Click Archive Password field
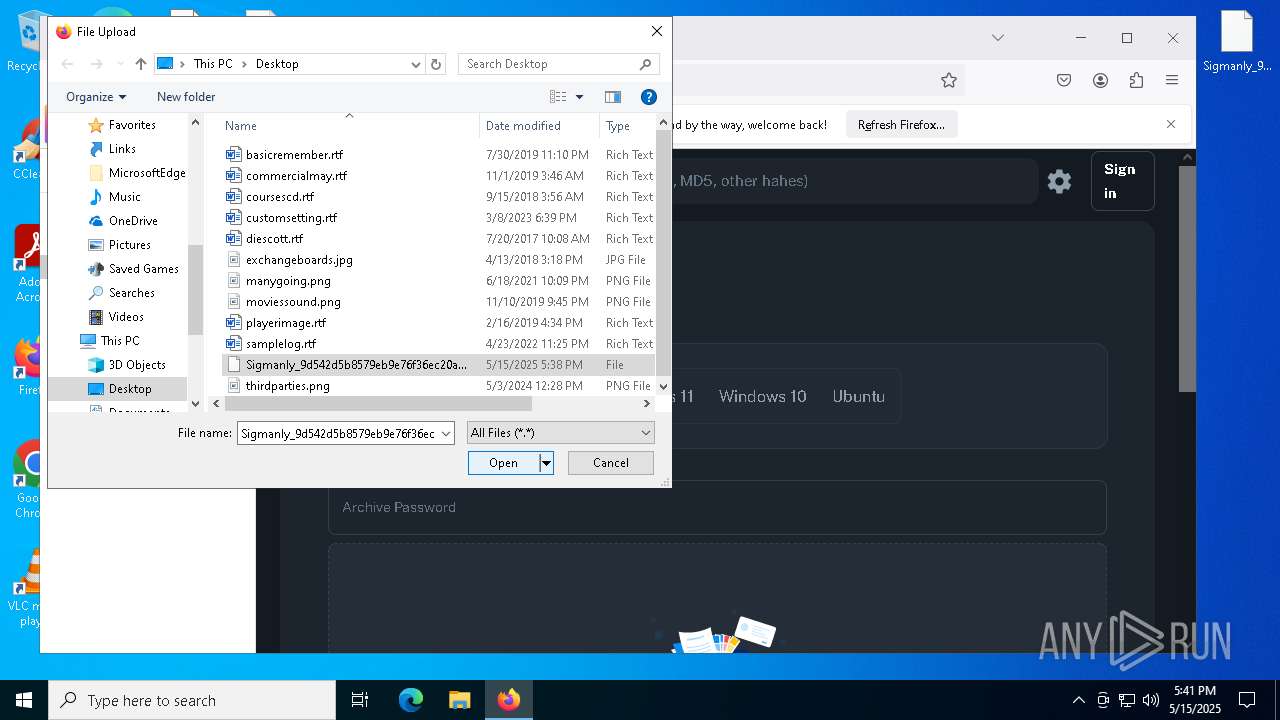 717,507
